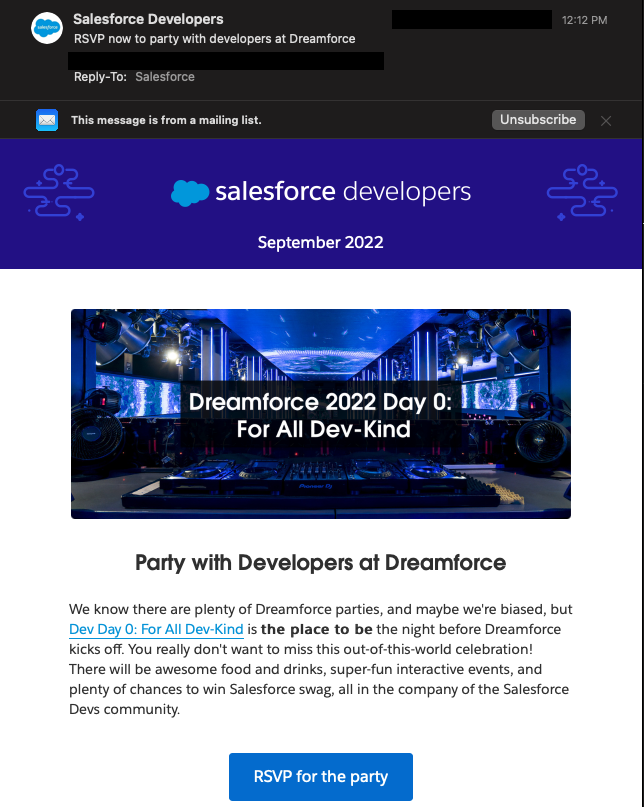The height and width of the screenshot is (807, 644).
Task: Click the blue mailing list envelope icon
Action: (x=47, y=120)
